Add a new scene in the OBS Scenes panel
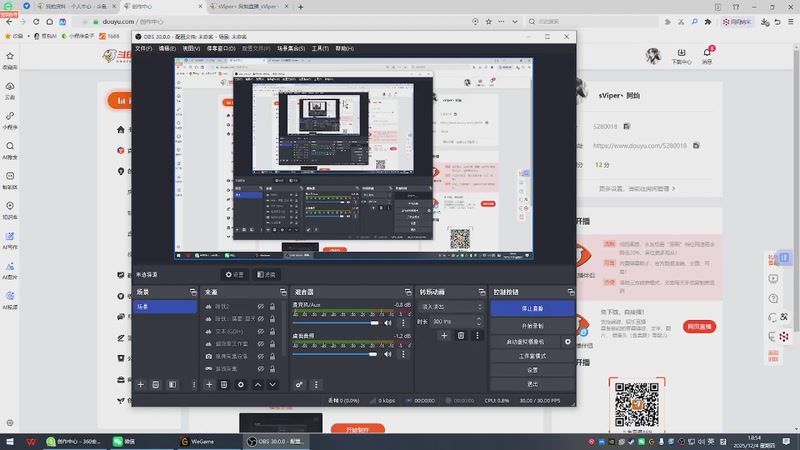 tap(141, 385)
